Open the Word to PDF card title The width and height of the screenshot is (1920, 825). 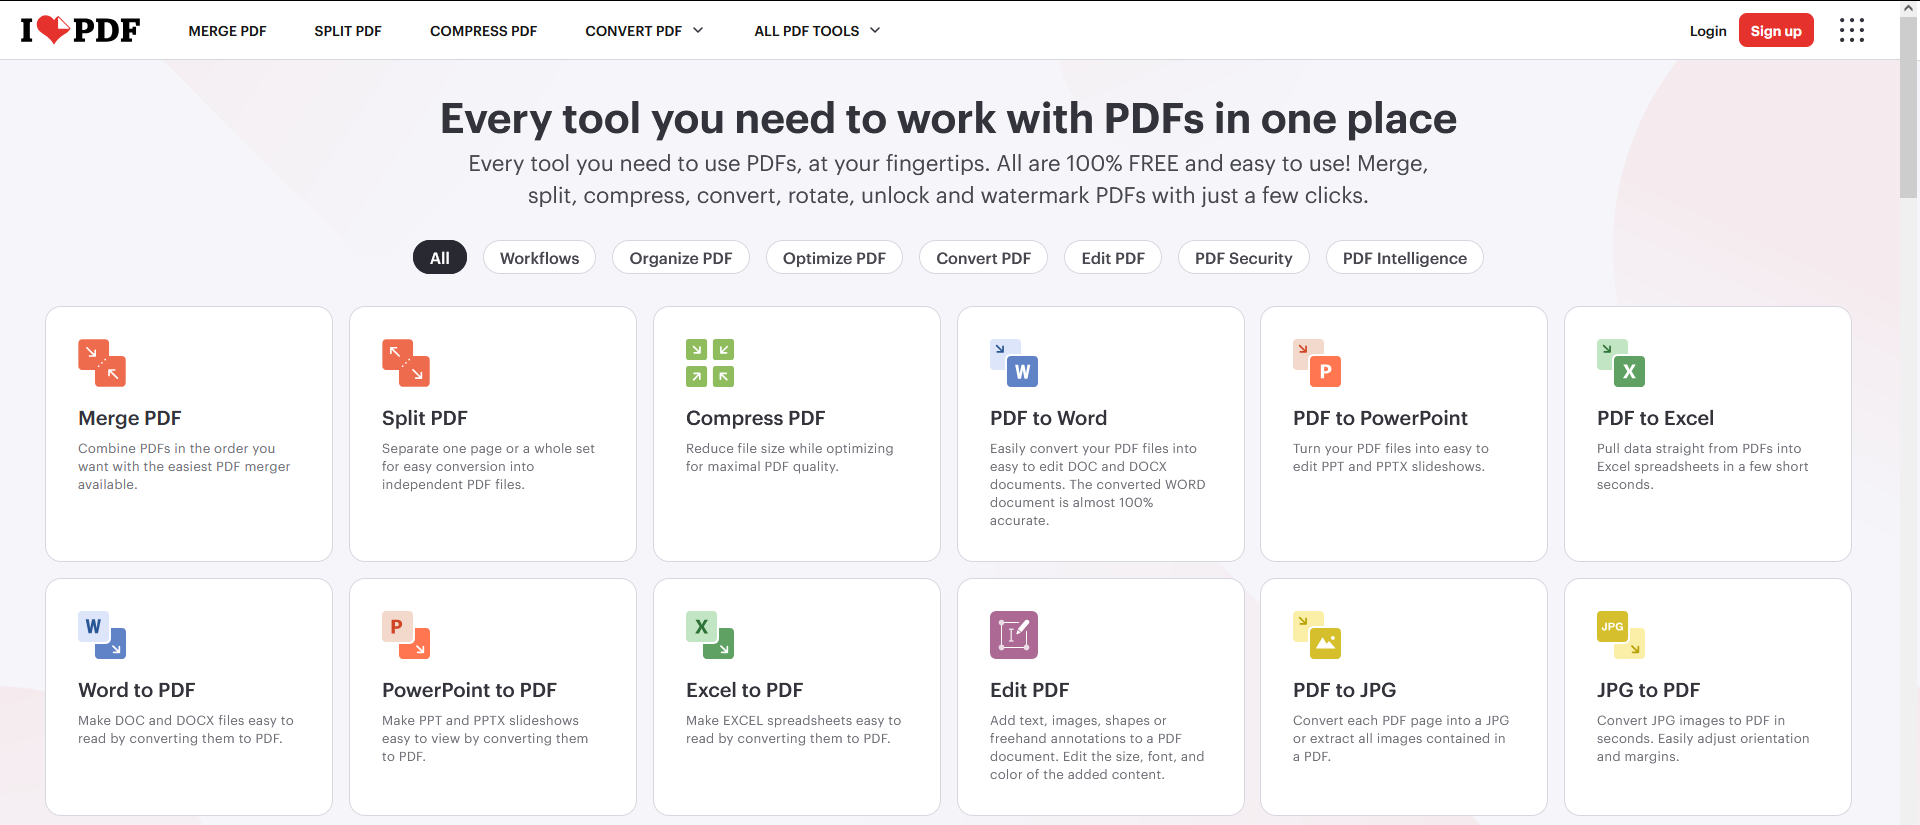[137, 690]
